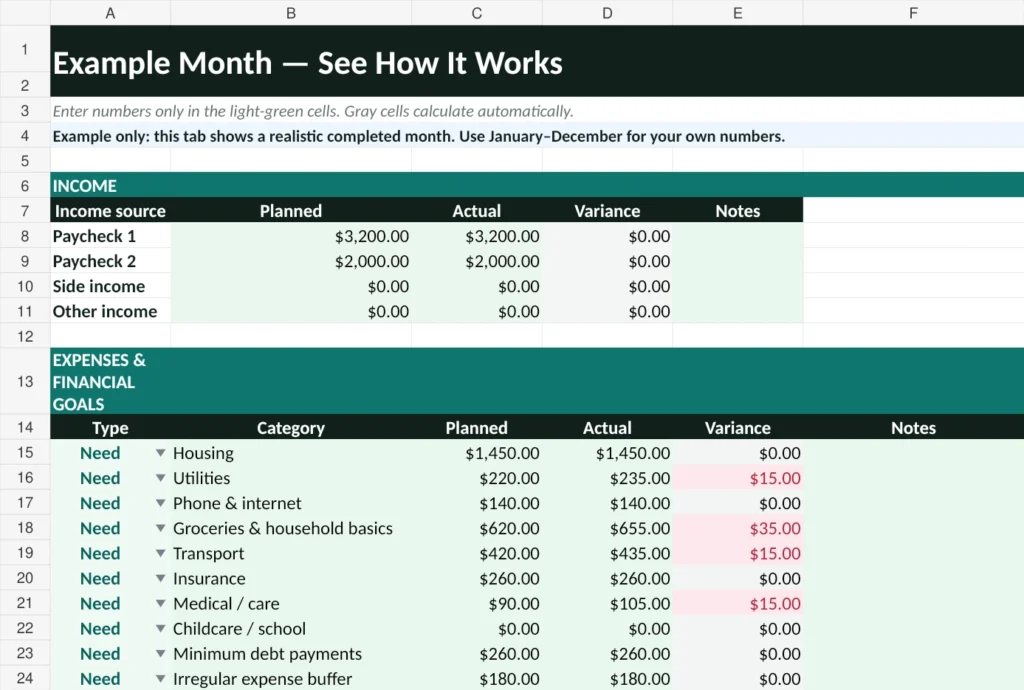Select Minimum debt payments actual $260.00 cell
Viewport: 1024px width, 690px height.
click(x=607, y=653)
